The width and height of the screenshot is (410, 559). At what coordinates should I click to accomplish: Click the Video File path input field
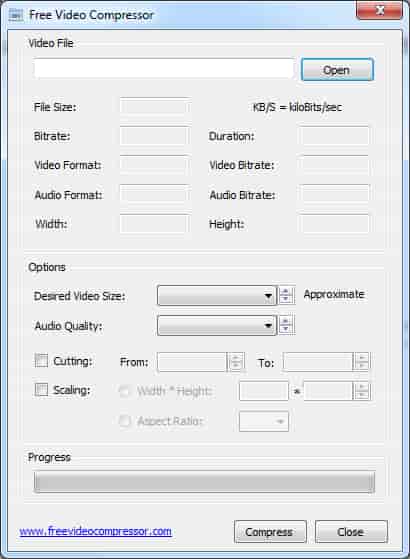(164, 68)
